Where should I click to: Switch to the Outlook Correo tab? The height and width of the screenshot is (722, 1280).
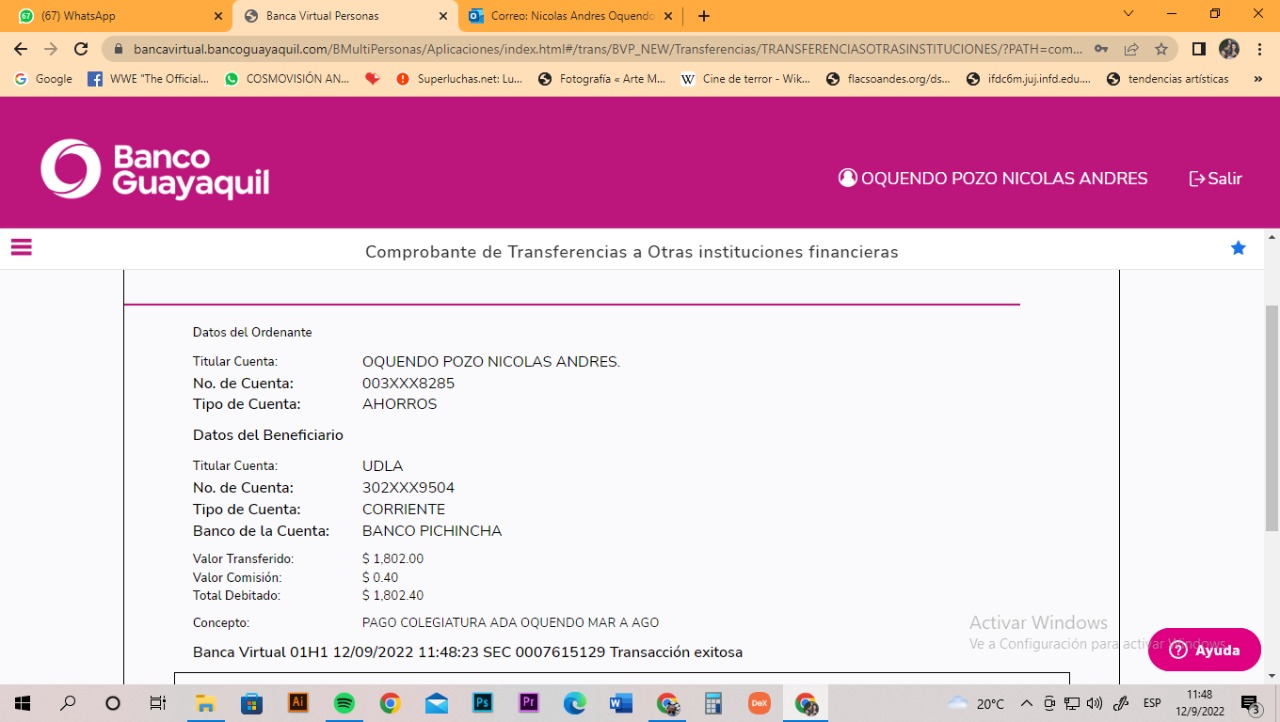click(570, 16)
